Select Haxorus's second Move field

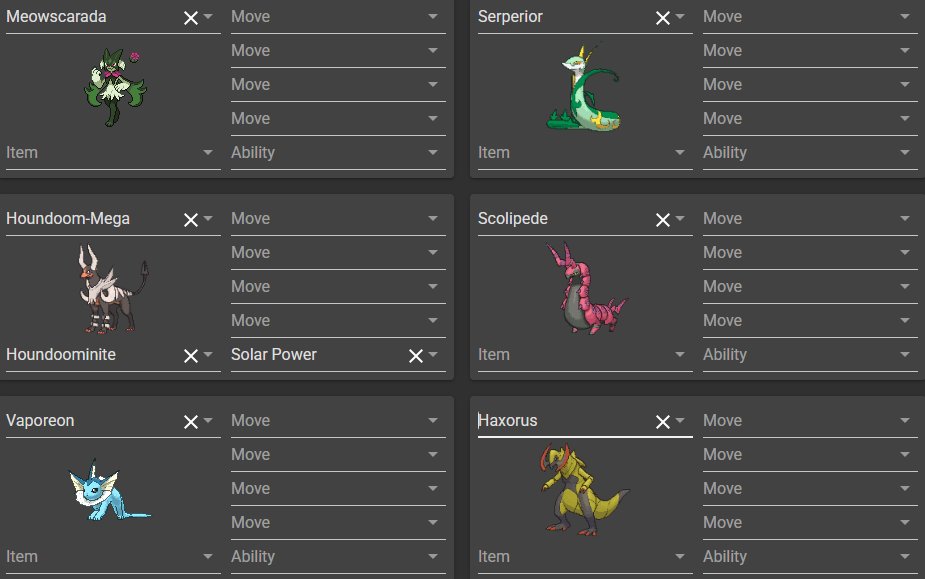coord(810,454)
